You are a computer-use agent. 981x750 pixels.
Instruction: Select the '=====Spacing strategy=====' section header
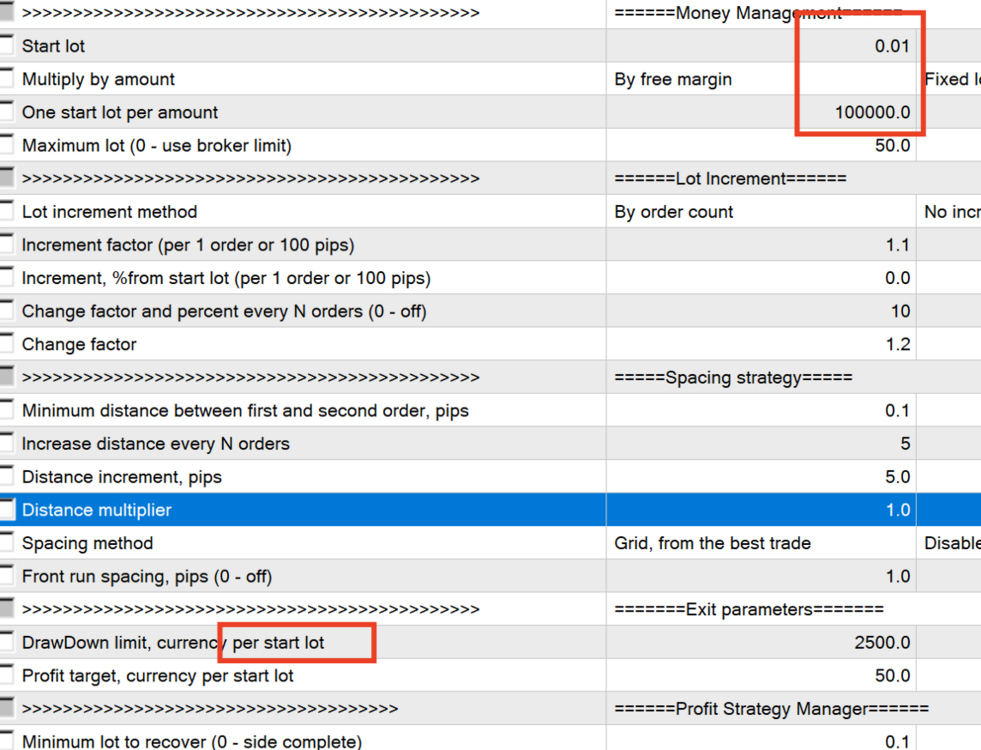point(733,378)
